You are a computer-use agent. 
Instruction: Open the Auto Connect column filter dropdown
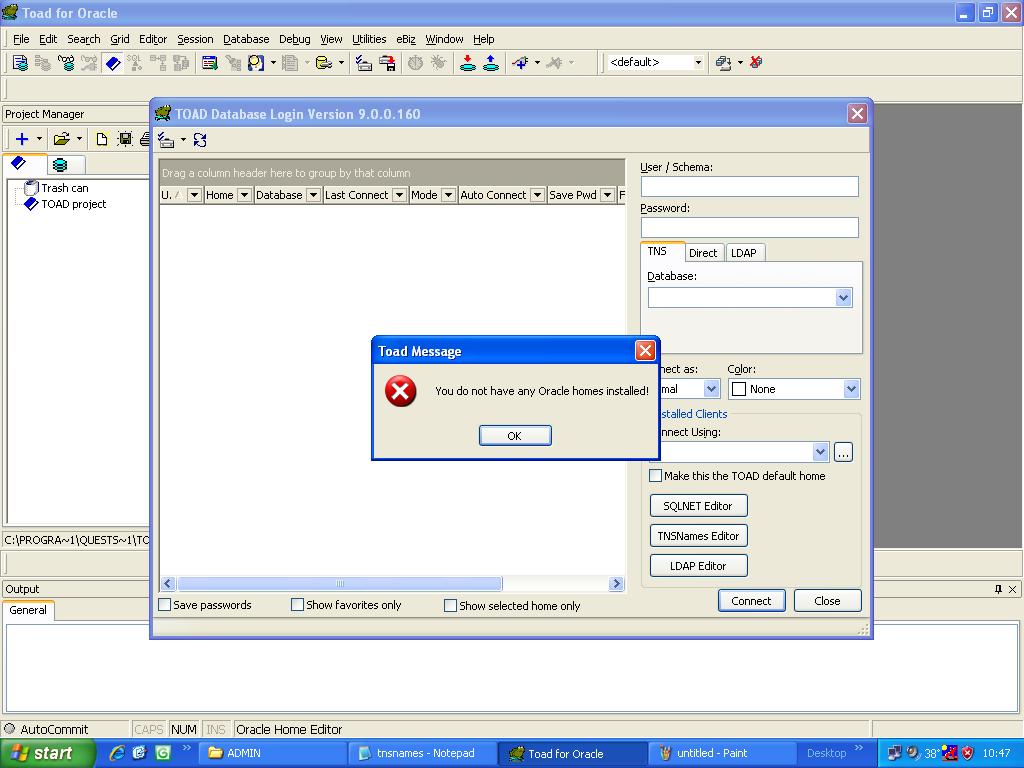click(x=537, y=195)
